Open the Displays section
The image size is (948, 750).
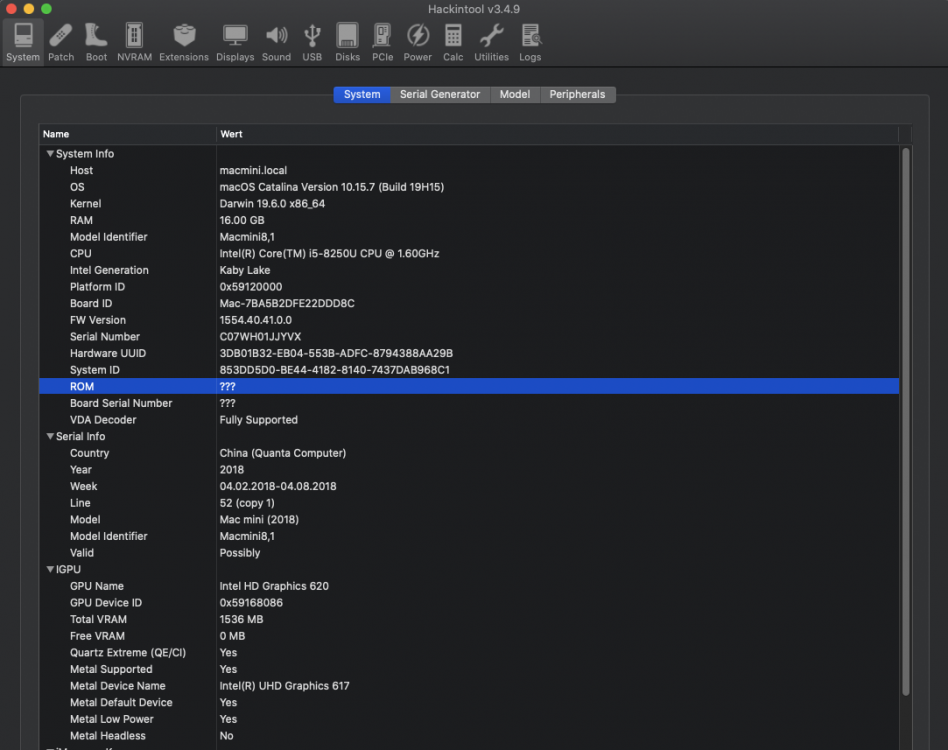[235, 42]
